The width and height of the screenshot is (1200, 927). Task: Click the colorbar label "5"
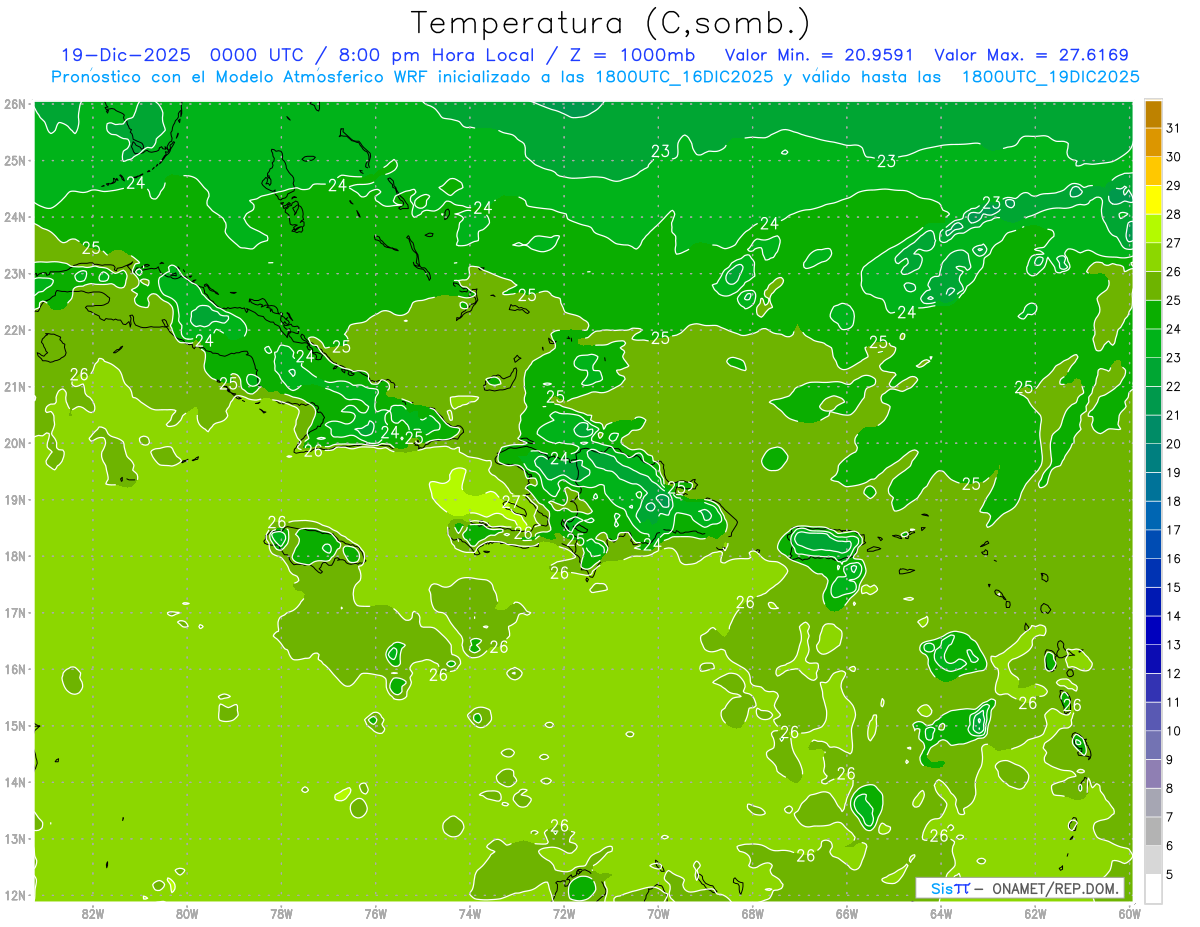[x=1170, y=874]
